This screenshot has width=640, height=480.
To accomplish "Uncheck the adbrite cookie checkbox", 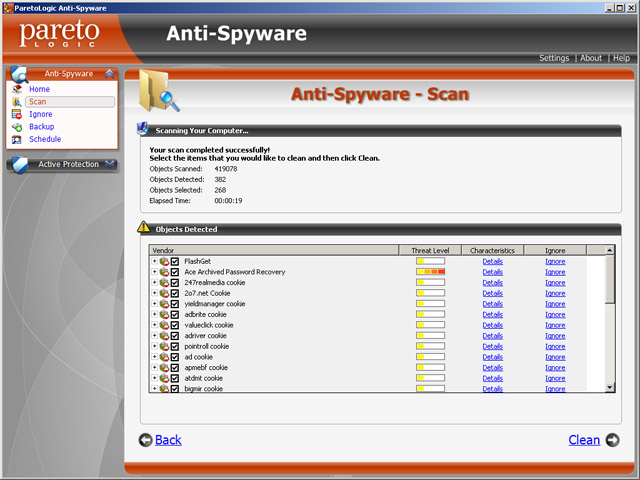I will tap(175, 314).
